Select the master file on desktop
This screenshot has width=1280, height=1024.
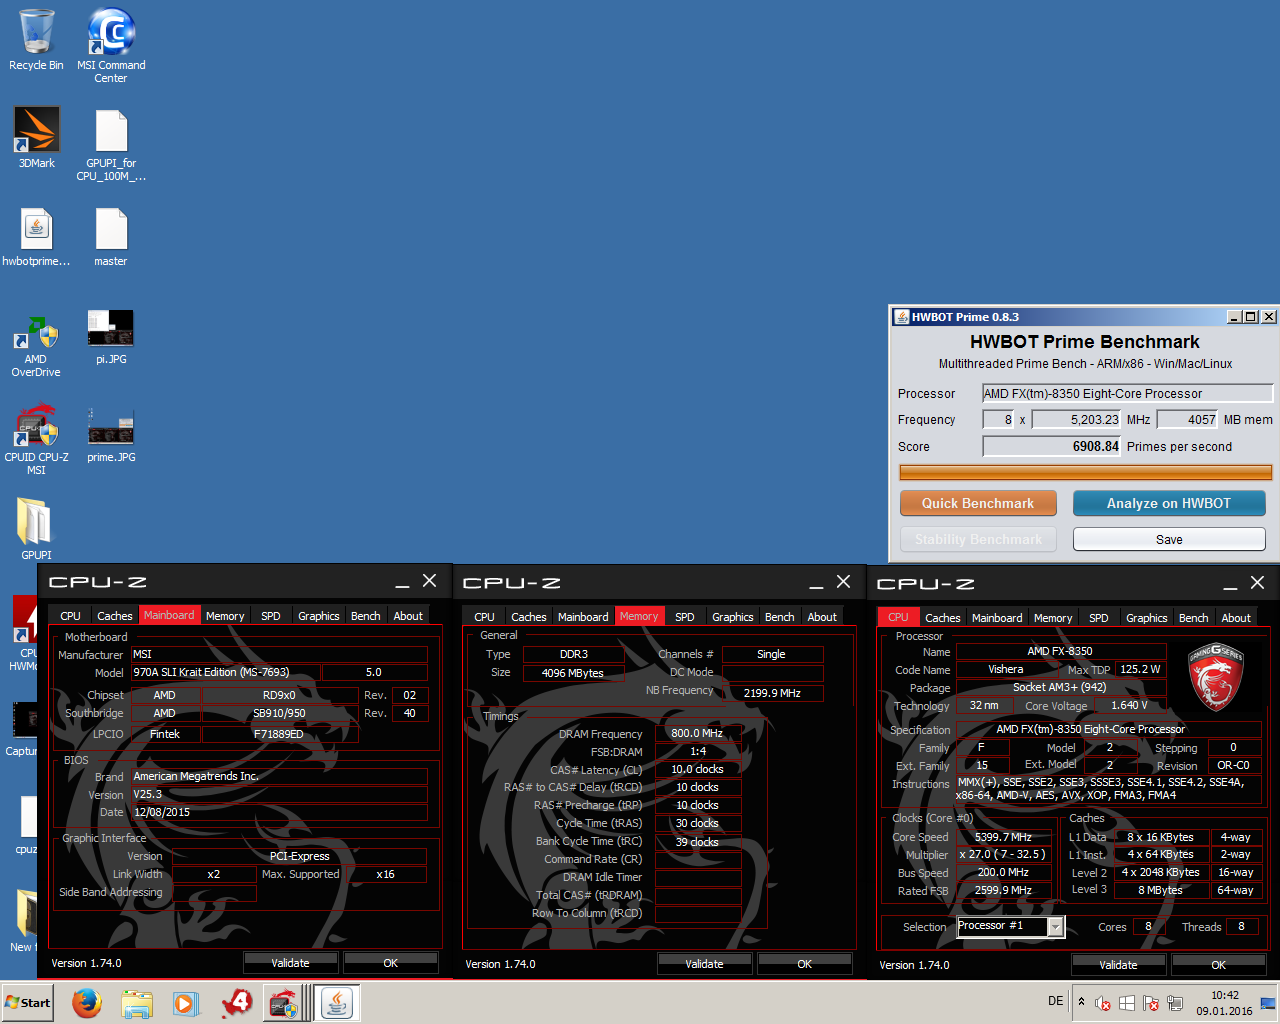coord(111,237)
